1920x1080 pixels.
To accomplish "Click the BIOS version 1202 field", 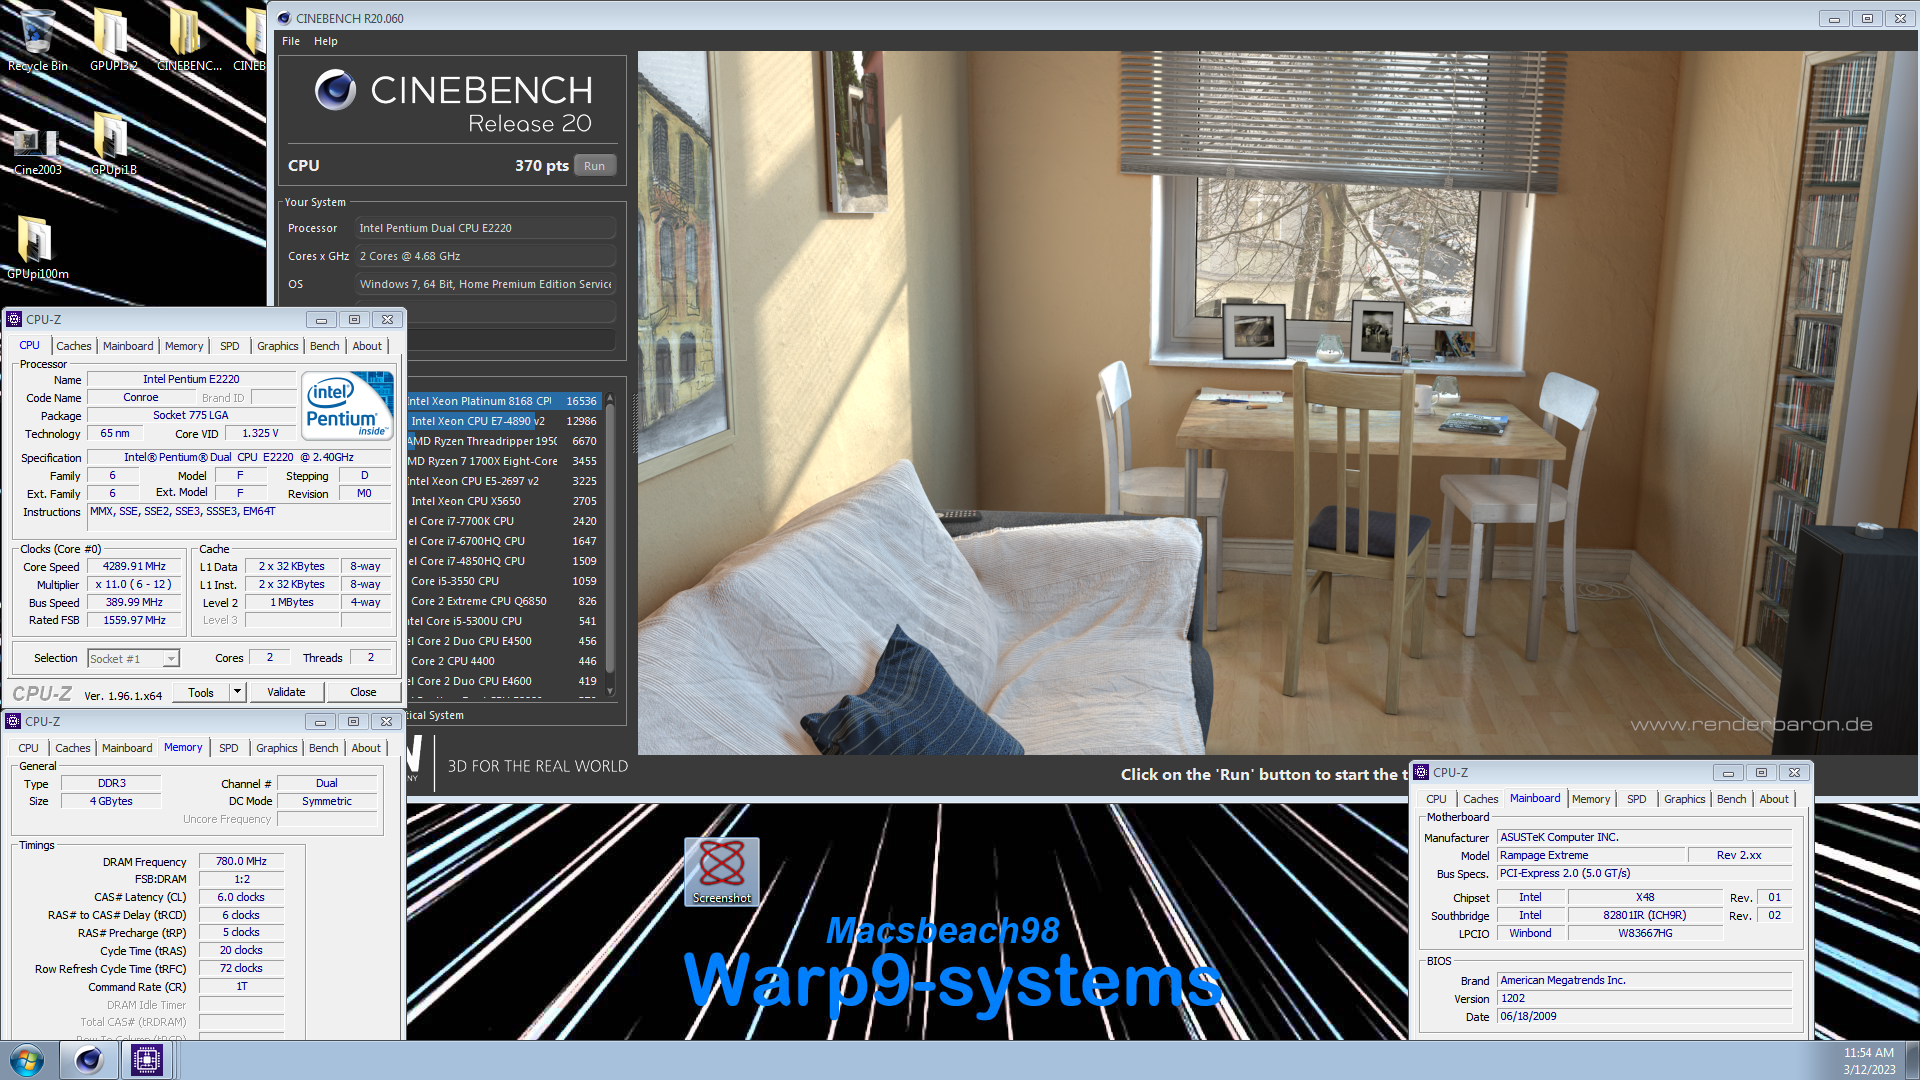I will tap(1645, 998).
